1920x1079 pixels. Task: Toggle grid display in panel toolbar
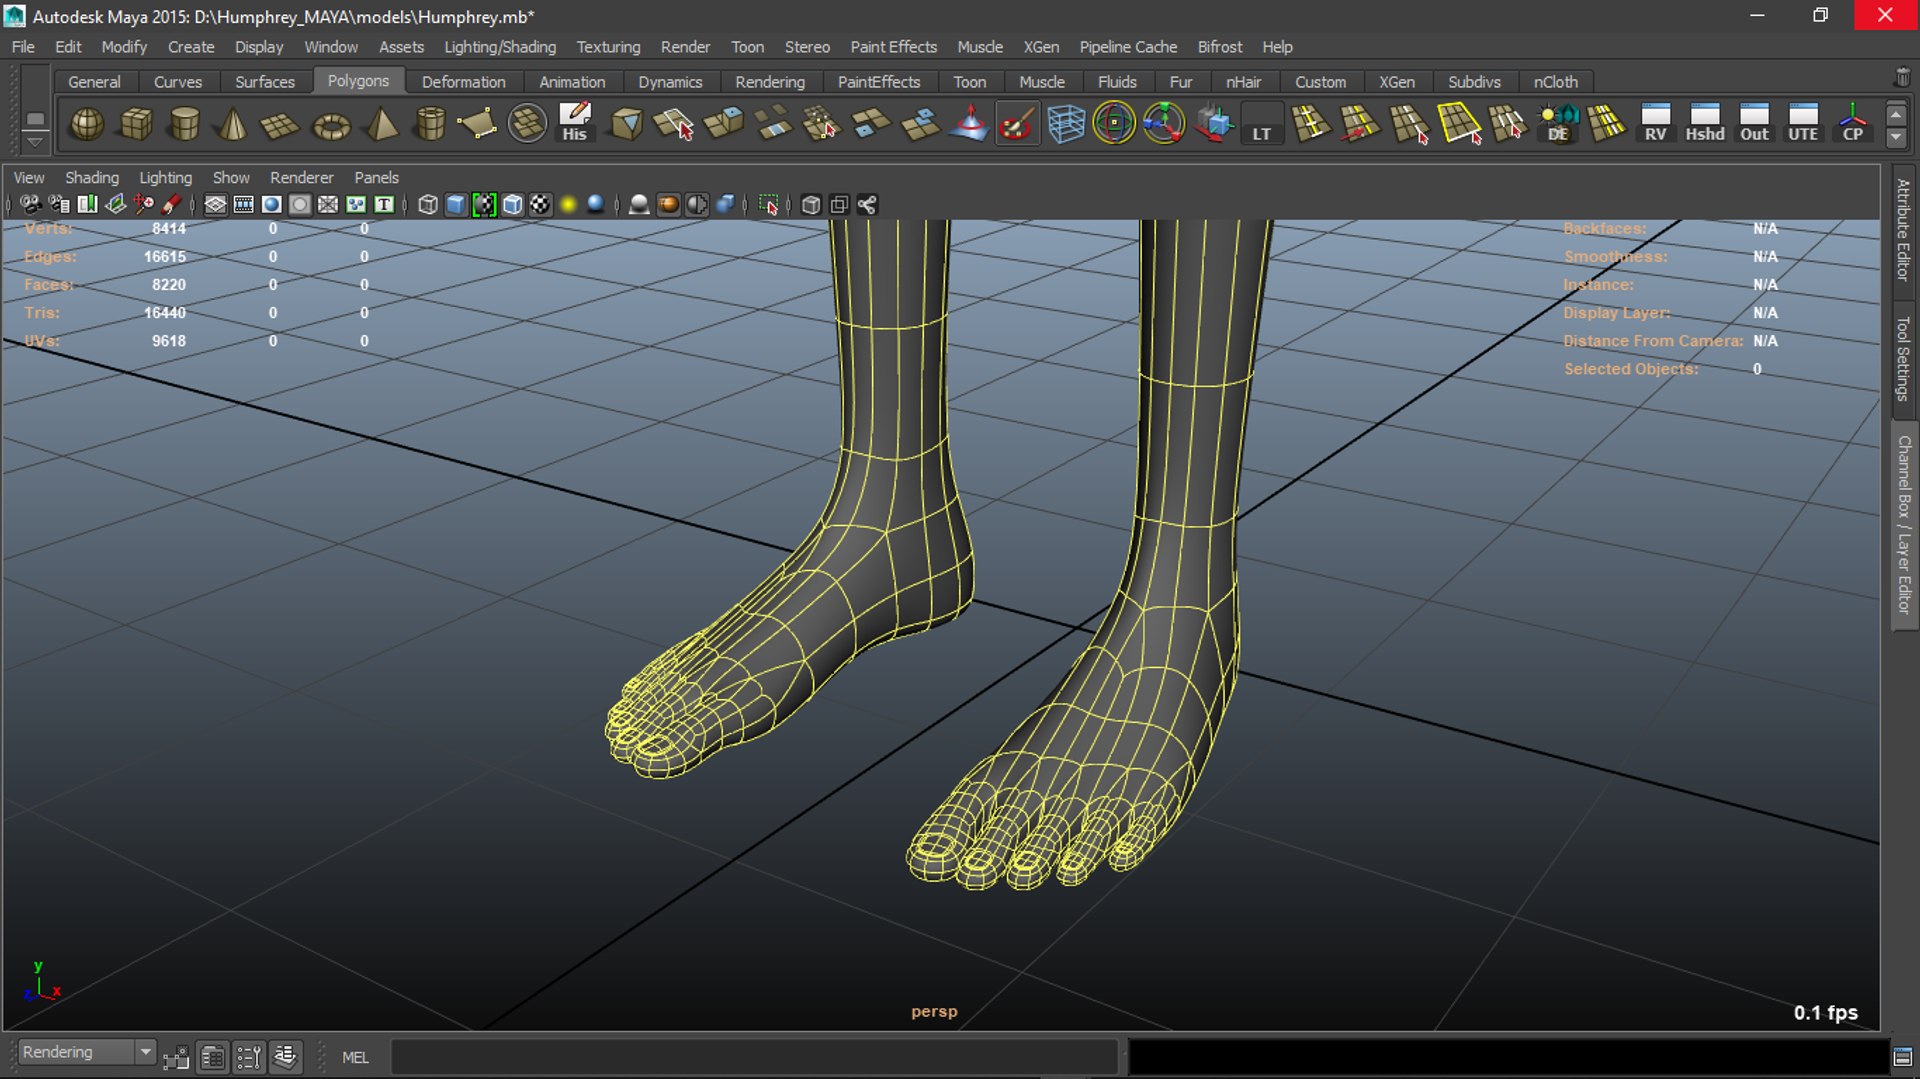click(215, 205)
